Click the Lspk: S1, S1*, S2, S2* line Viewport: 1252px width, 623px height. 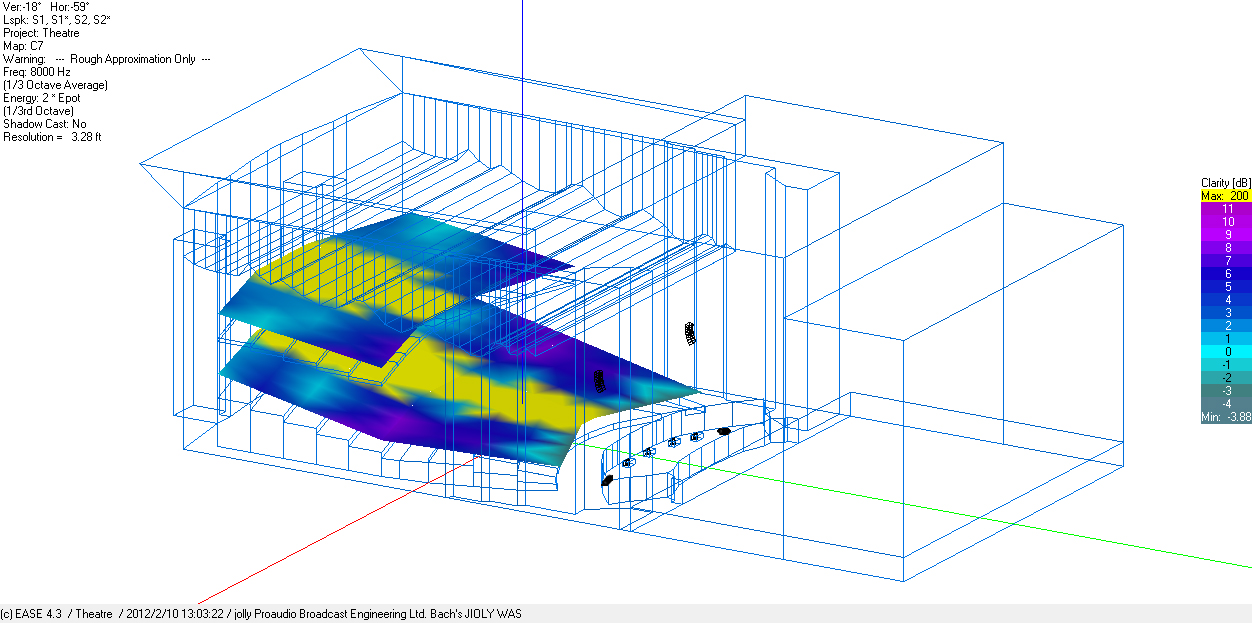tap(57, 20)
